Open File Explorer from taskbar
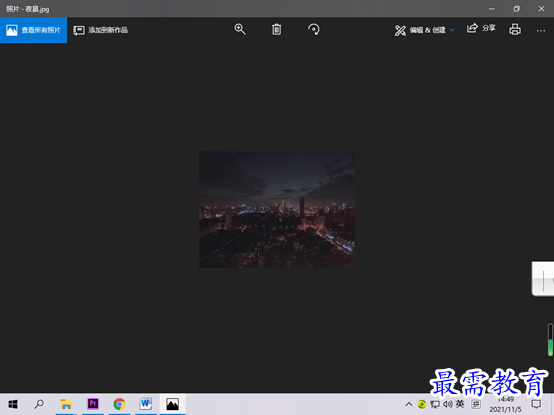The height and width of the screenshot is (415, 554). pyautogui.click(x=66, y=404)
